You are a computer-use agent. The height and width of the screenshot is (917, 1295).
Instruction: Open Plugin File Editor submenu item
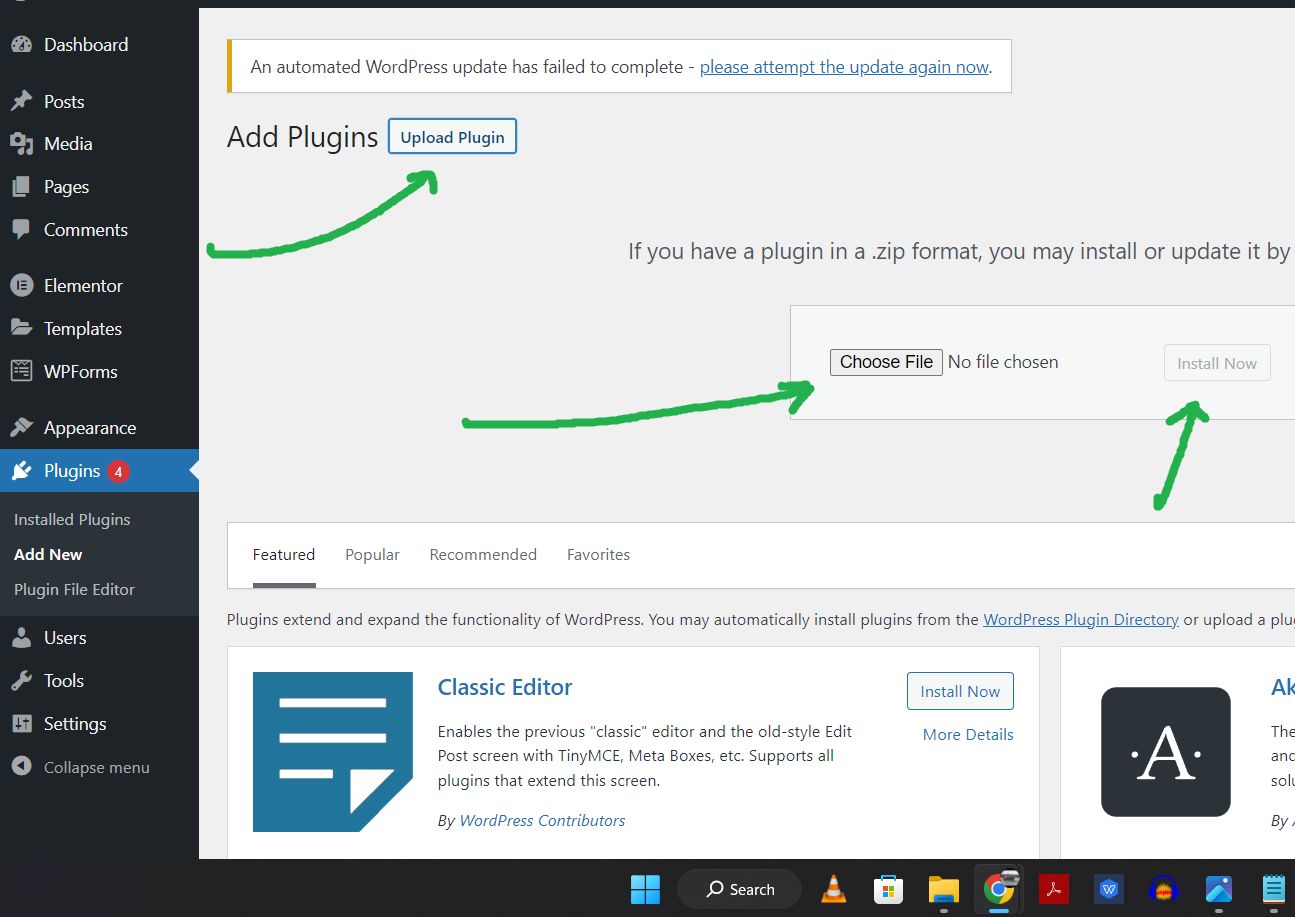click(x=74, y=589)
